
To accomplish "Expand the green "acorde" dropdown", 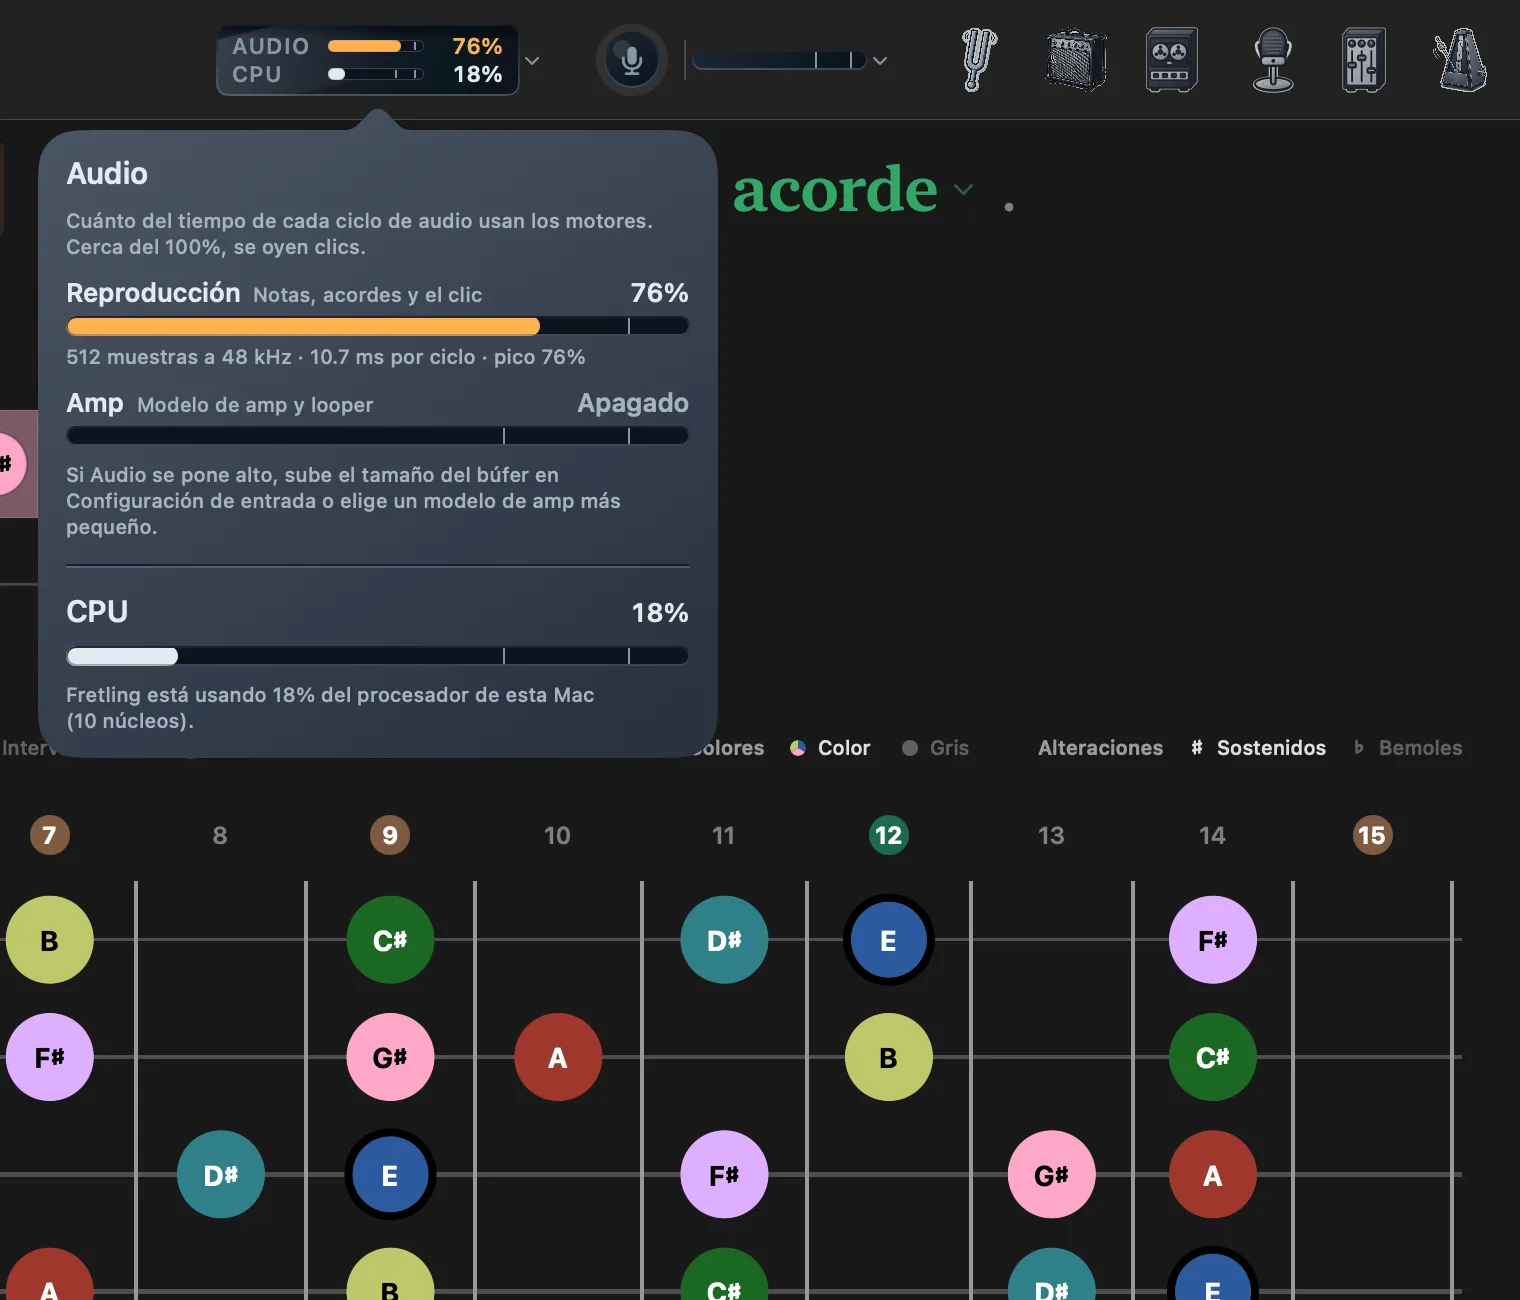I will (x=853, y=188).
